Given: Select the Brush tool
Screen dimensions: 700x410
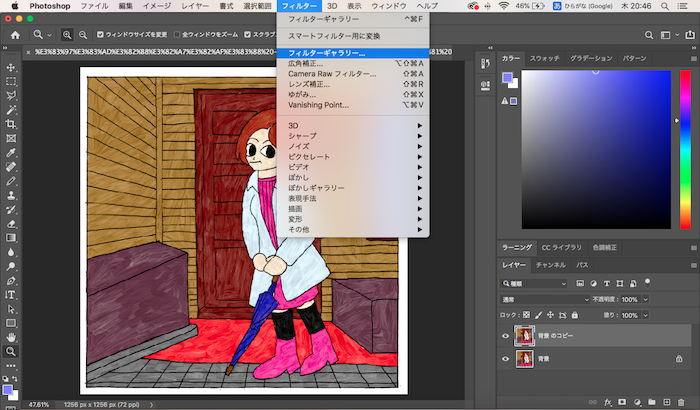Looking at the screenshot, I should click(11, 181).
